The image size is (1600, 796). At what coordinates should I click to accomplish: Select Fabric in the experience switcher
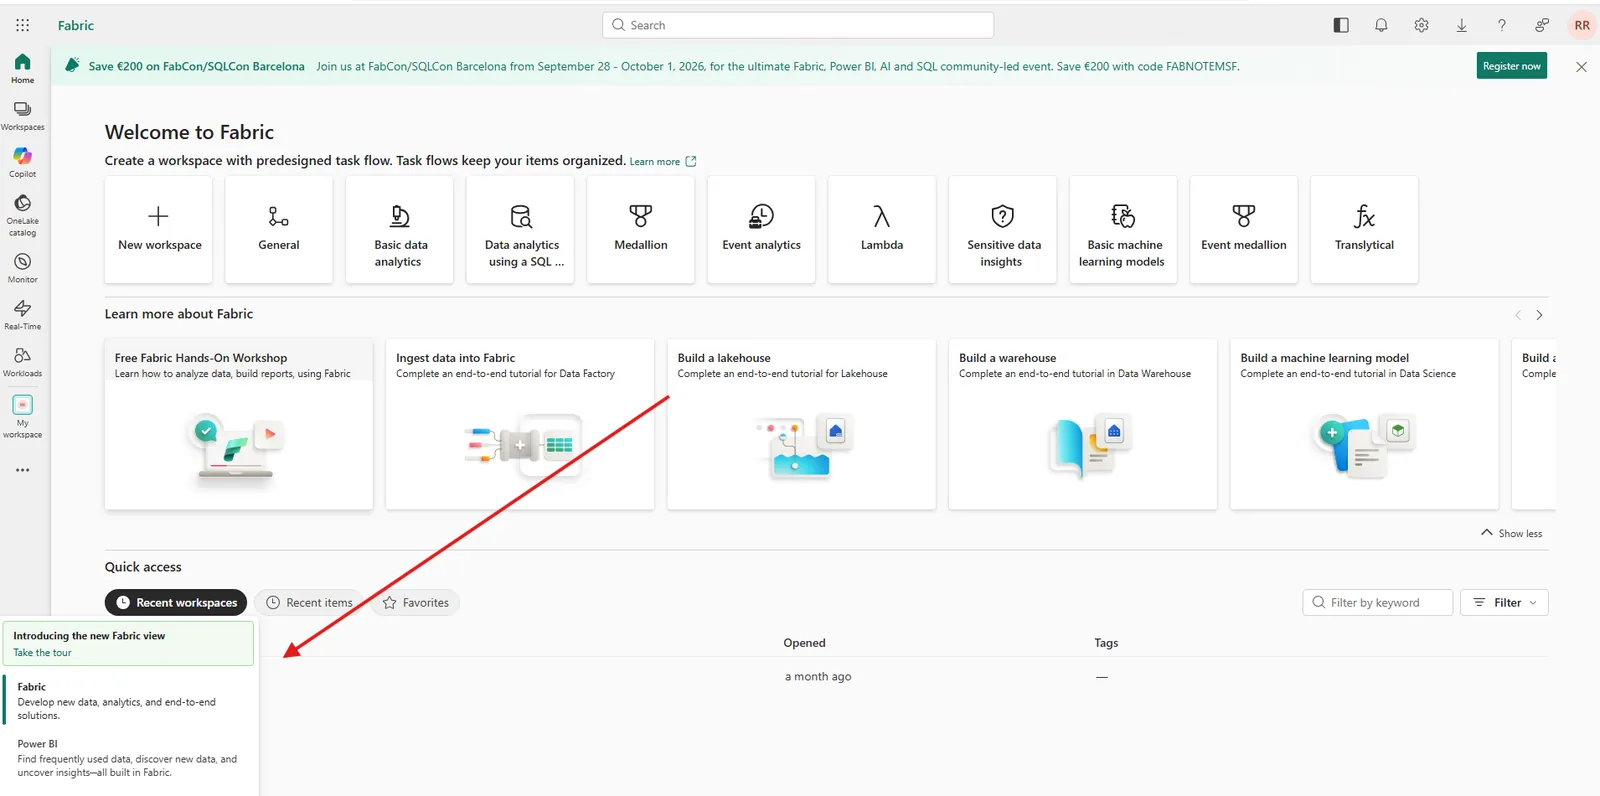click(x=129, y=701)
